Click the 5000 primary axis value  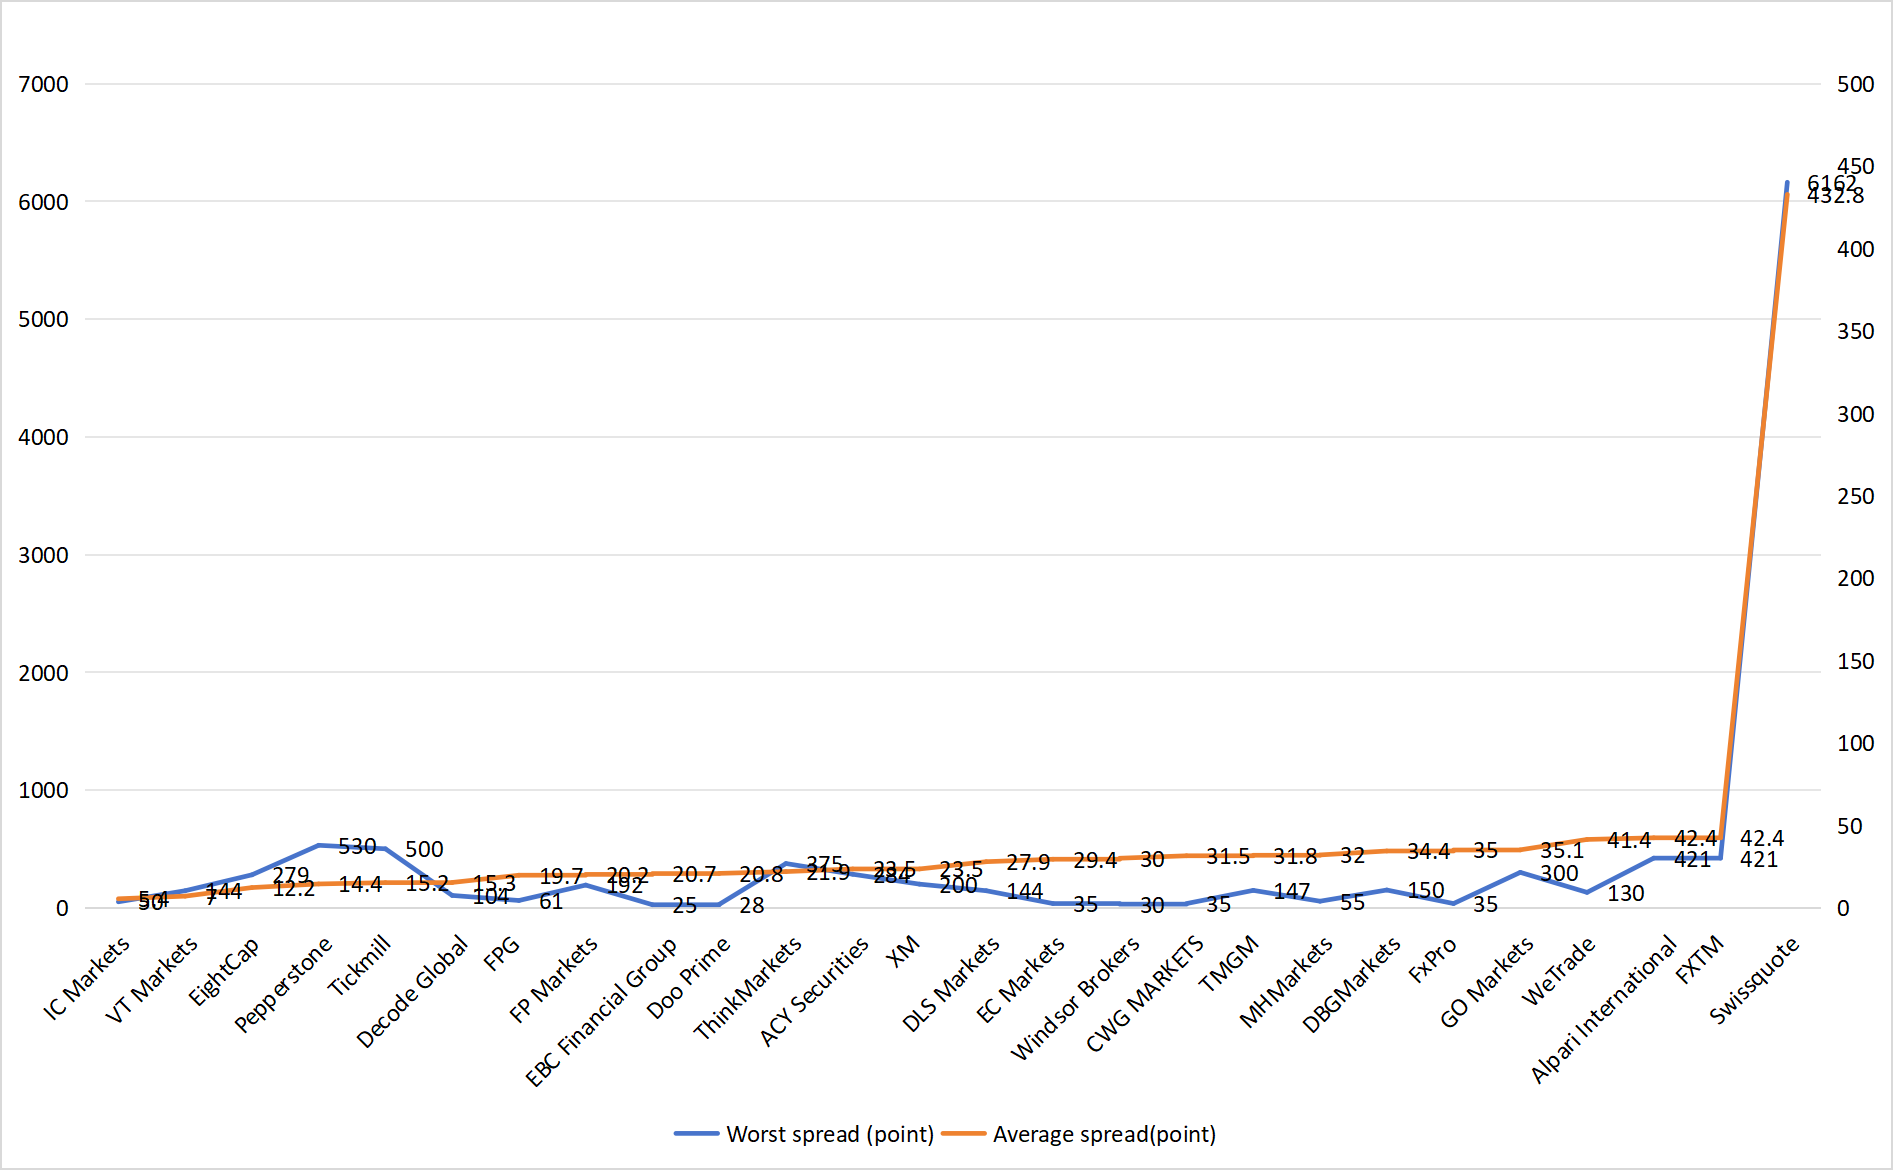point(44,319)
